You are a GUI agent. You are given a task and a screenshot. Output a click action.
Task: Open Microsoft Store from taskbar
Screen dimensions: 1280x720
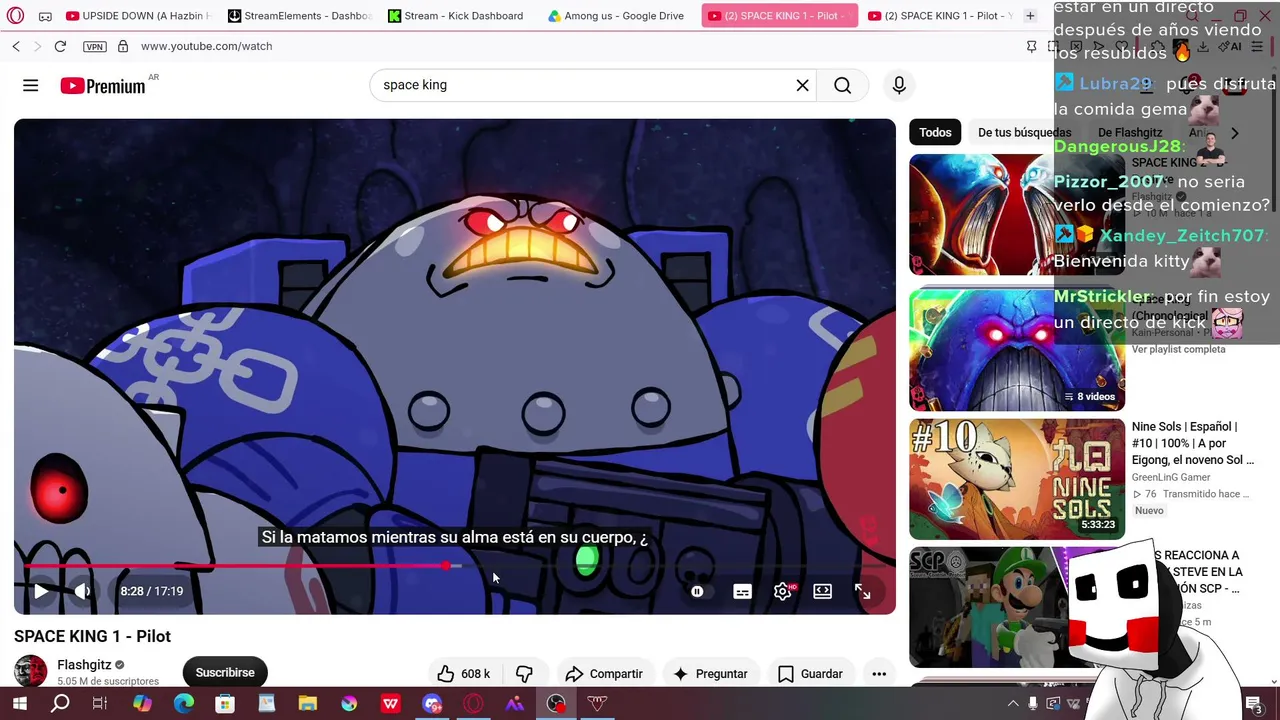225,704
